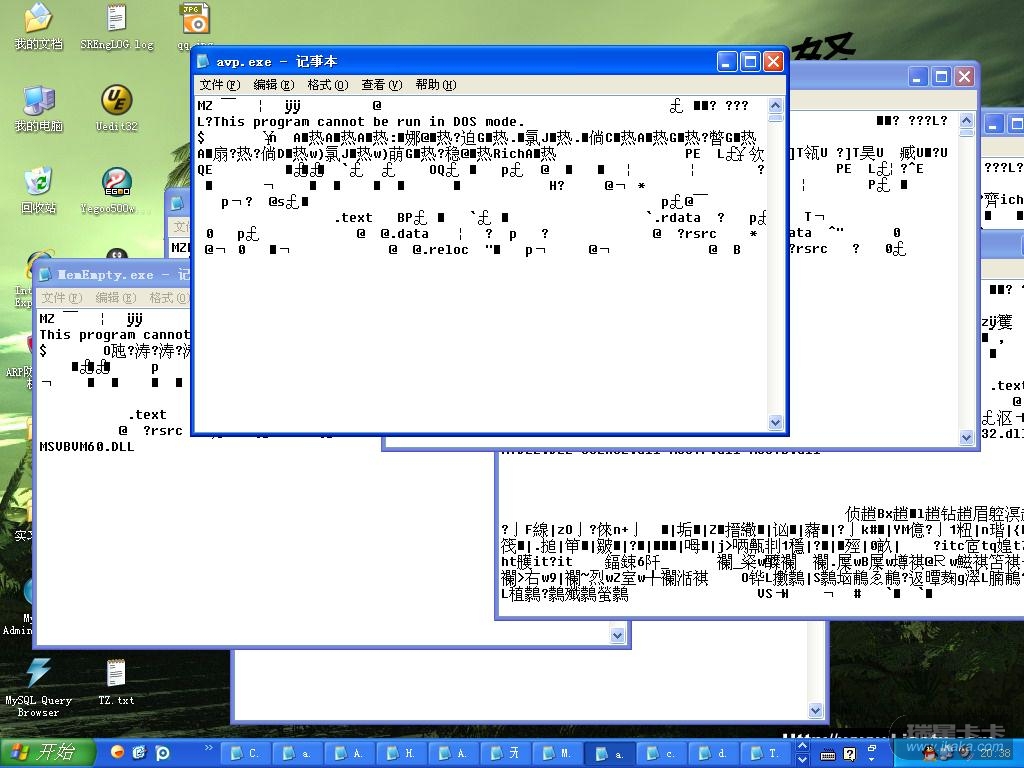Click the keyboard icon on the language bar
This screenshot has width=1024, height=768.
pyautogui.click(x=827, y=755)
